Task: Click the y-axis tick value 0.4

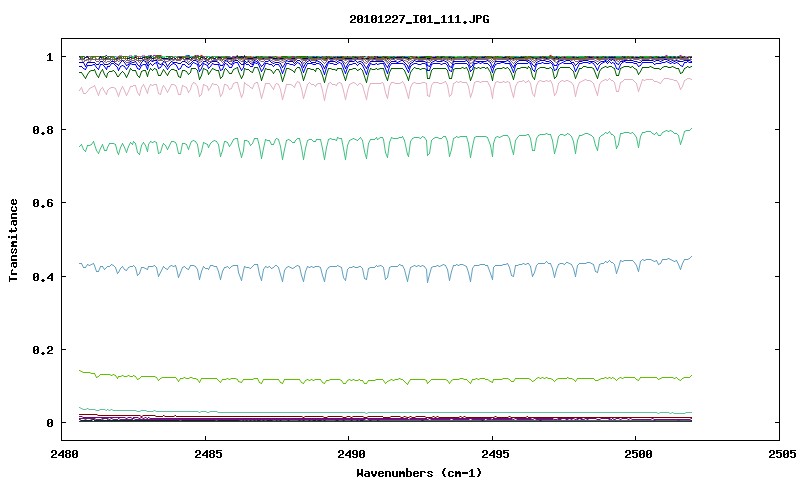Action: [x=43, y=276]
